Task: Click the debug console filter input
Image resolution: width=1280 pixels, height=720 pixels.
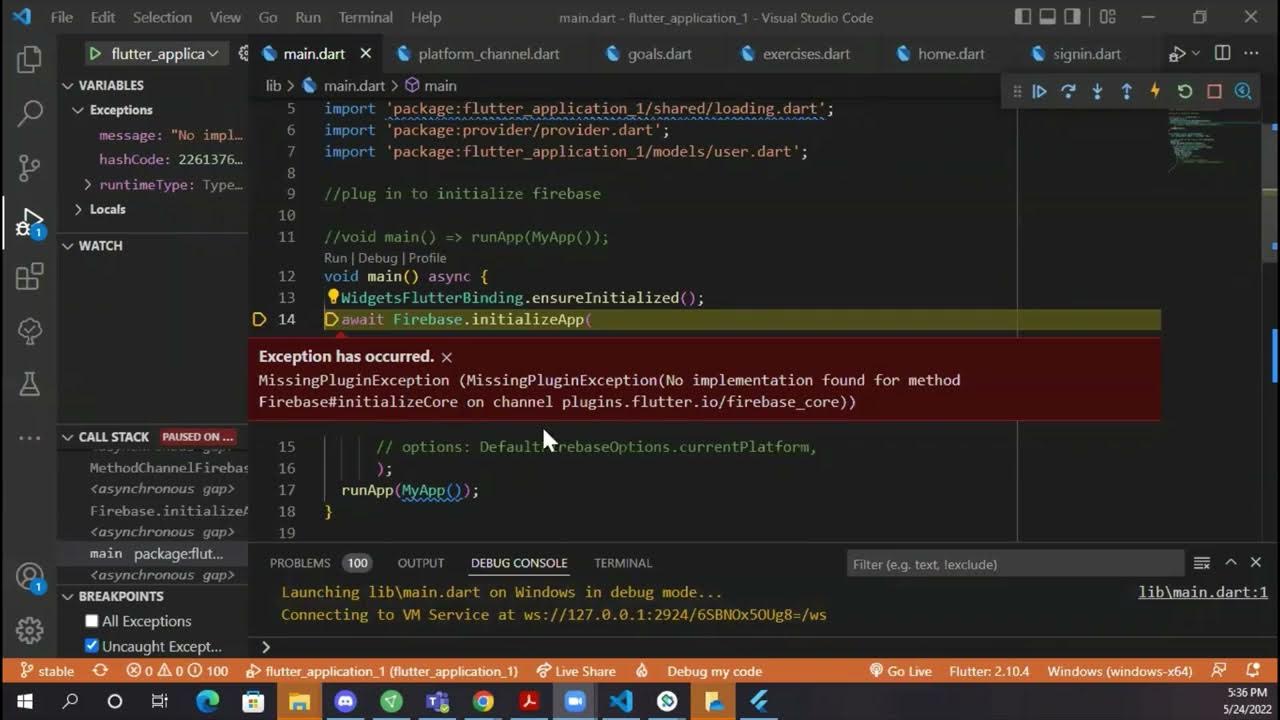Action: (1015, 564)
